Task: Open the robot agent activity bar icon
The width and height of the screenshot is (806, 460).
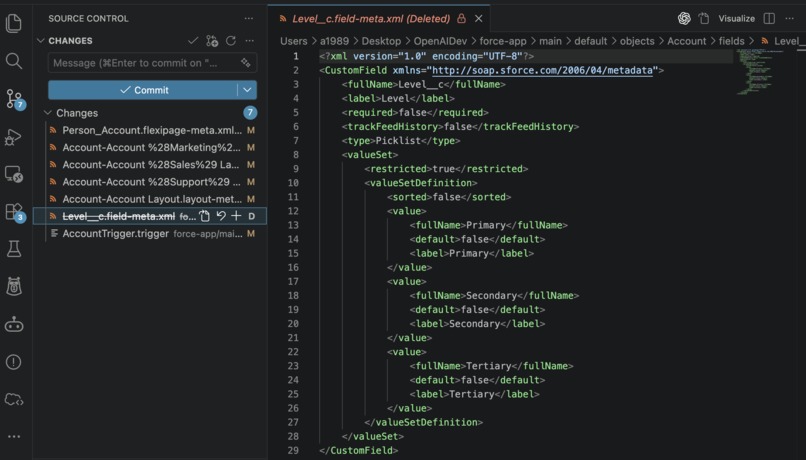Action: coord(14,324)
